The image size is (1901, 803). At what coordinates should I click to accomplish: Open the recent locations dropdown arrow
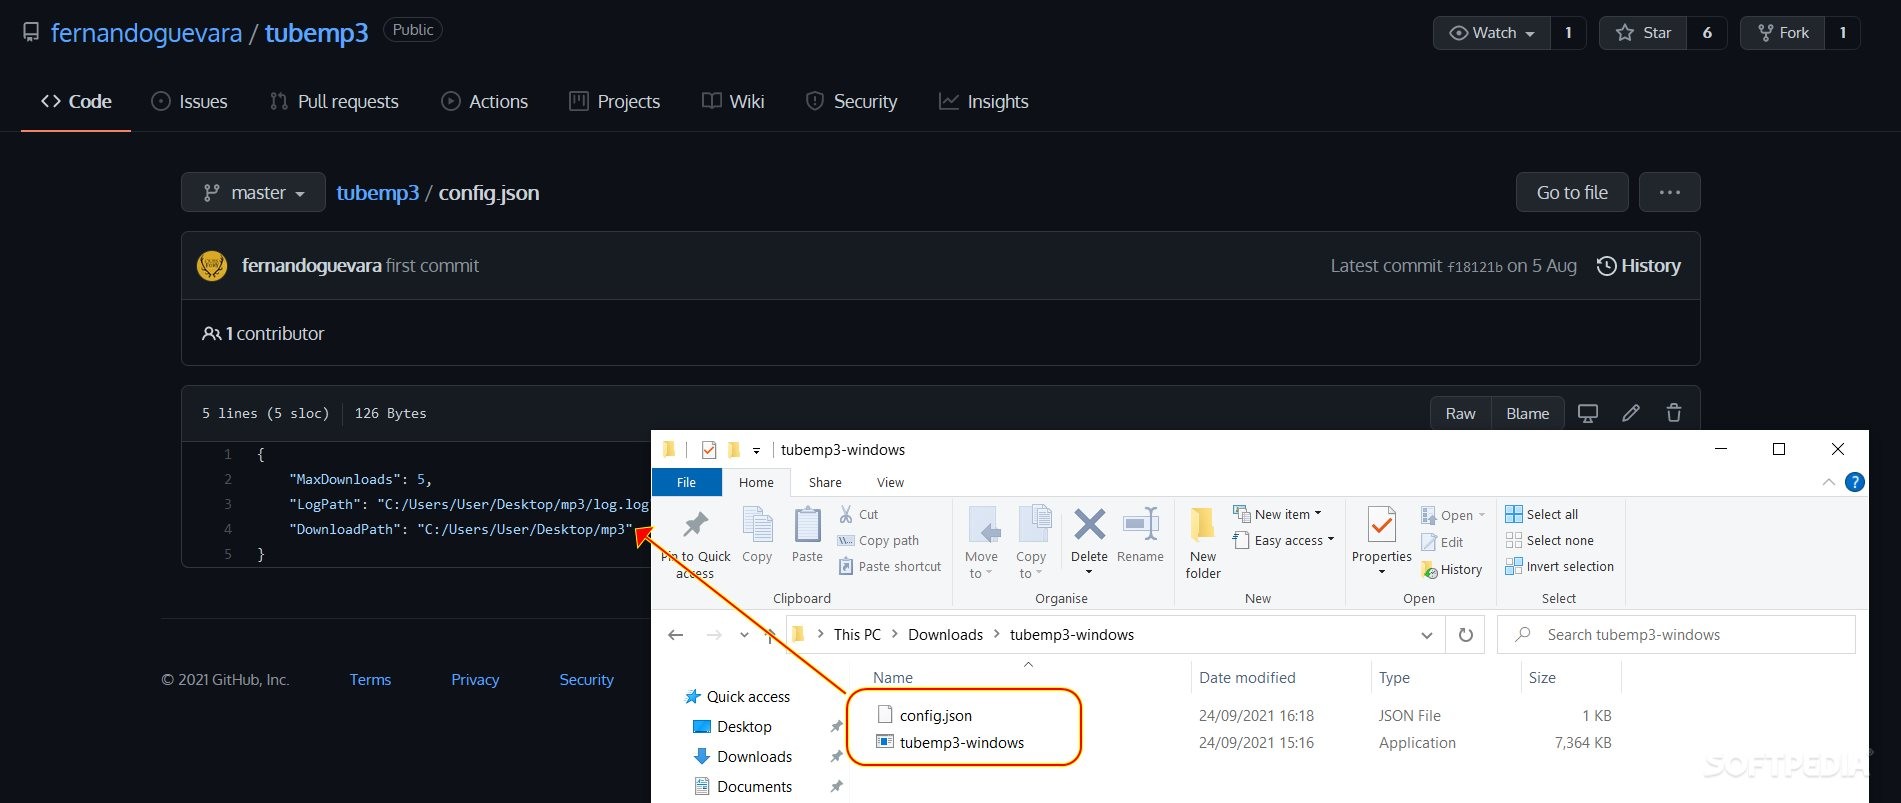click(744, 635)
